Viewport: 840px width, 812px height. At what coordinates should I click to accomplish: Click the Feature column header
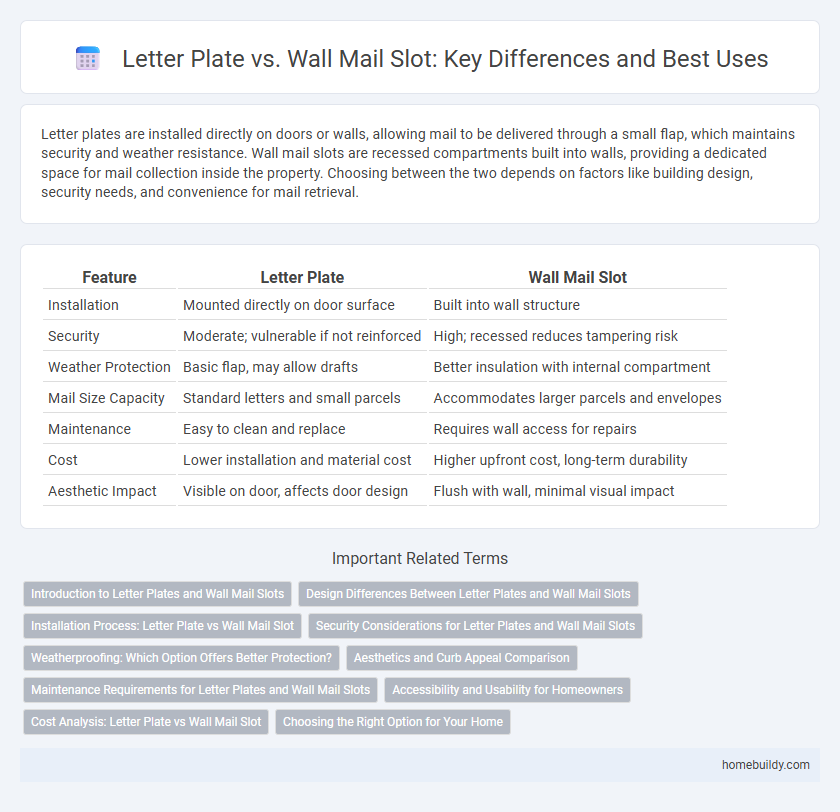tap(109, 277)
